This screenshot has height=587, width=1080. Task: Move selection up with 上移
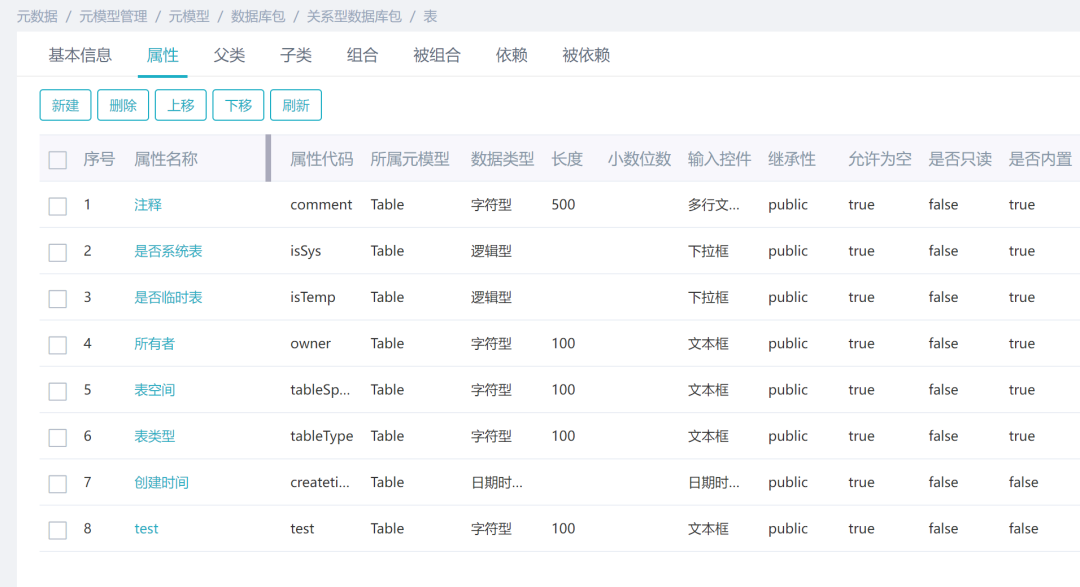180,105
